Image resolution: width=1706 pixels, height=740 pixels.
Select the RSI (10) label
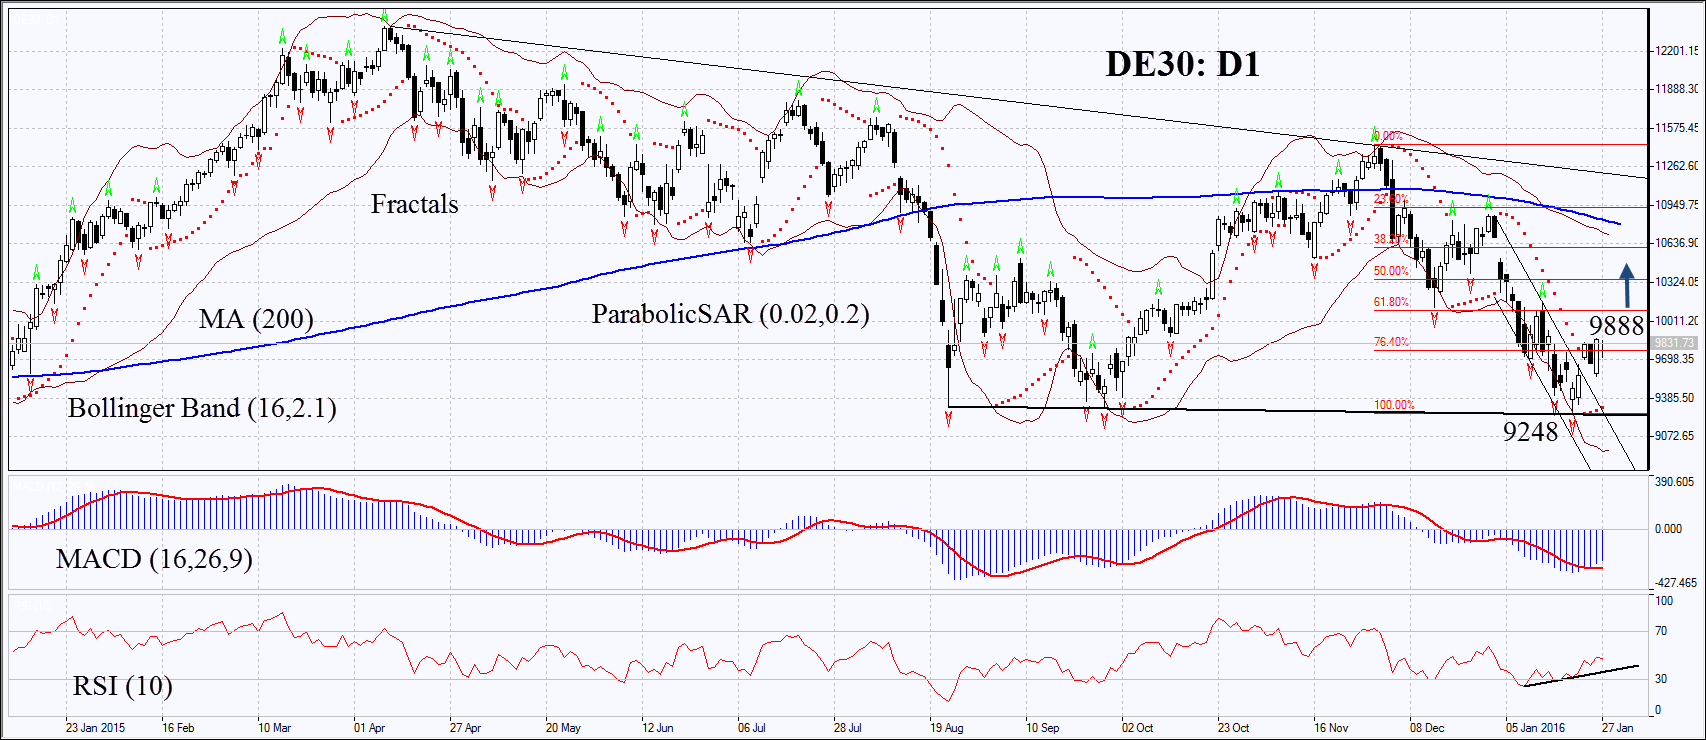[x=123, y=686]
